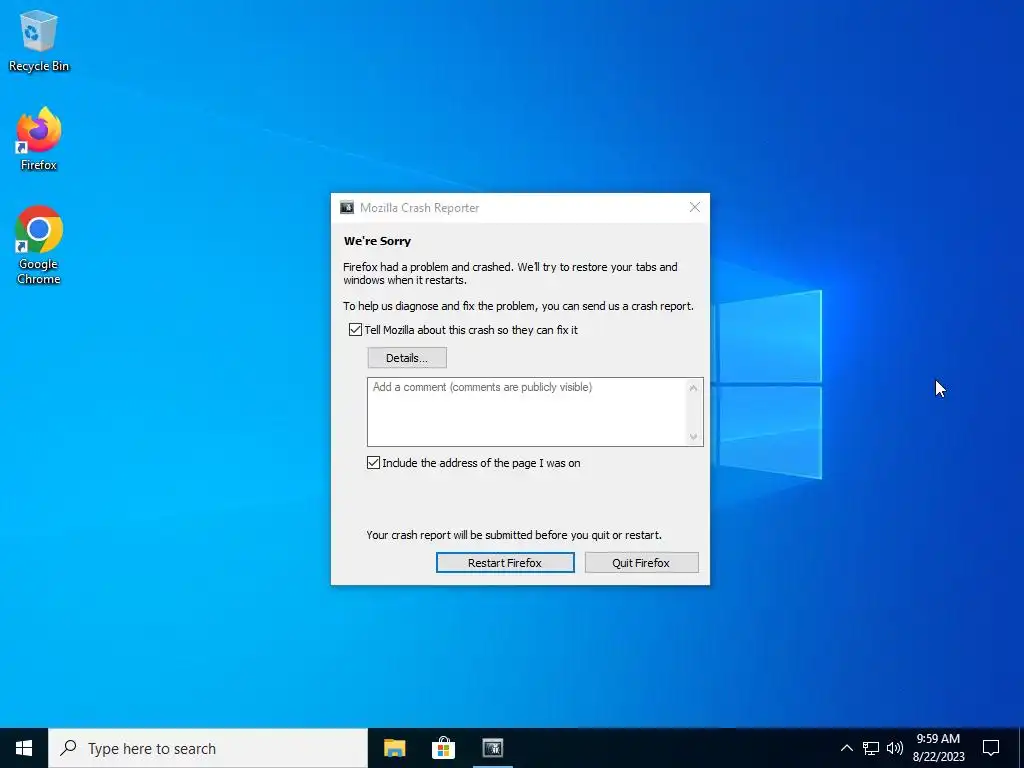This screenshot has height=768, width=1024.
Task: Click the Type here to search box
Action: [x=208, y=748]
